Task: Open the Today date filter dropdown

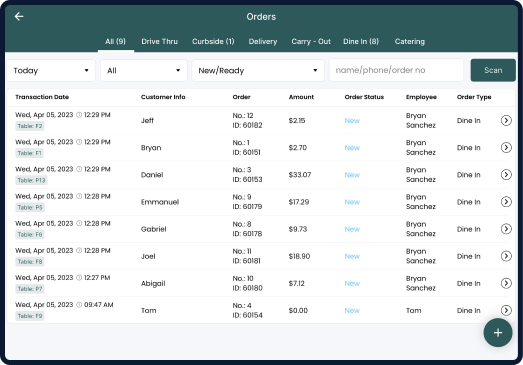Action: pos(51,70)
